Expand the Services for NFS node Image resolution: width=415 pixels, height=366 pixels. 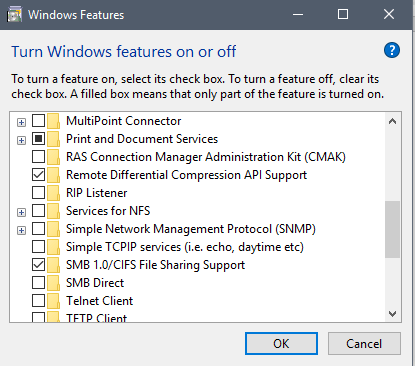[21, 212]
